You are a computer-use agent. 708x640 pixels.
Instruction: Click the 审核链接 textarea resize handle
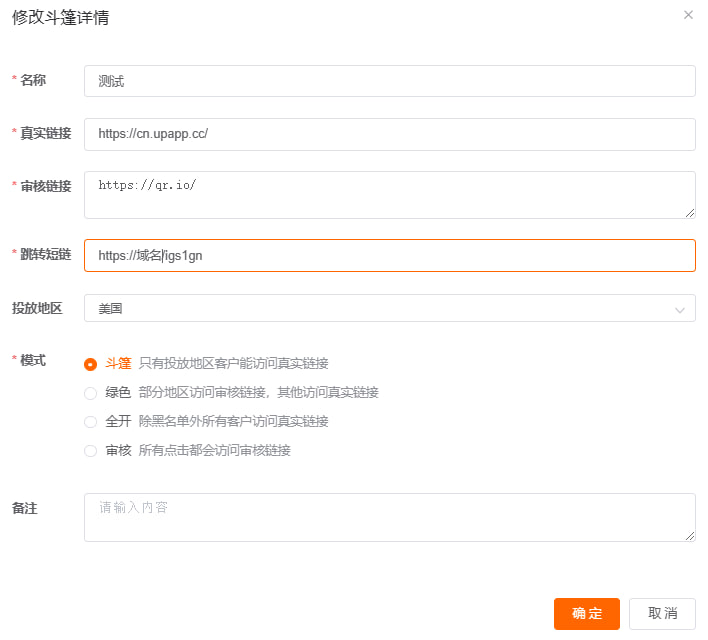[689, 213]
